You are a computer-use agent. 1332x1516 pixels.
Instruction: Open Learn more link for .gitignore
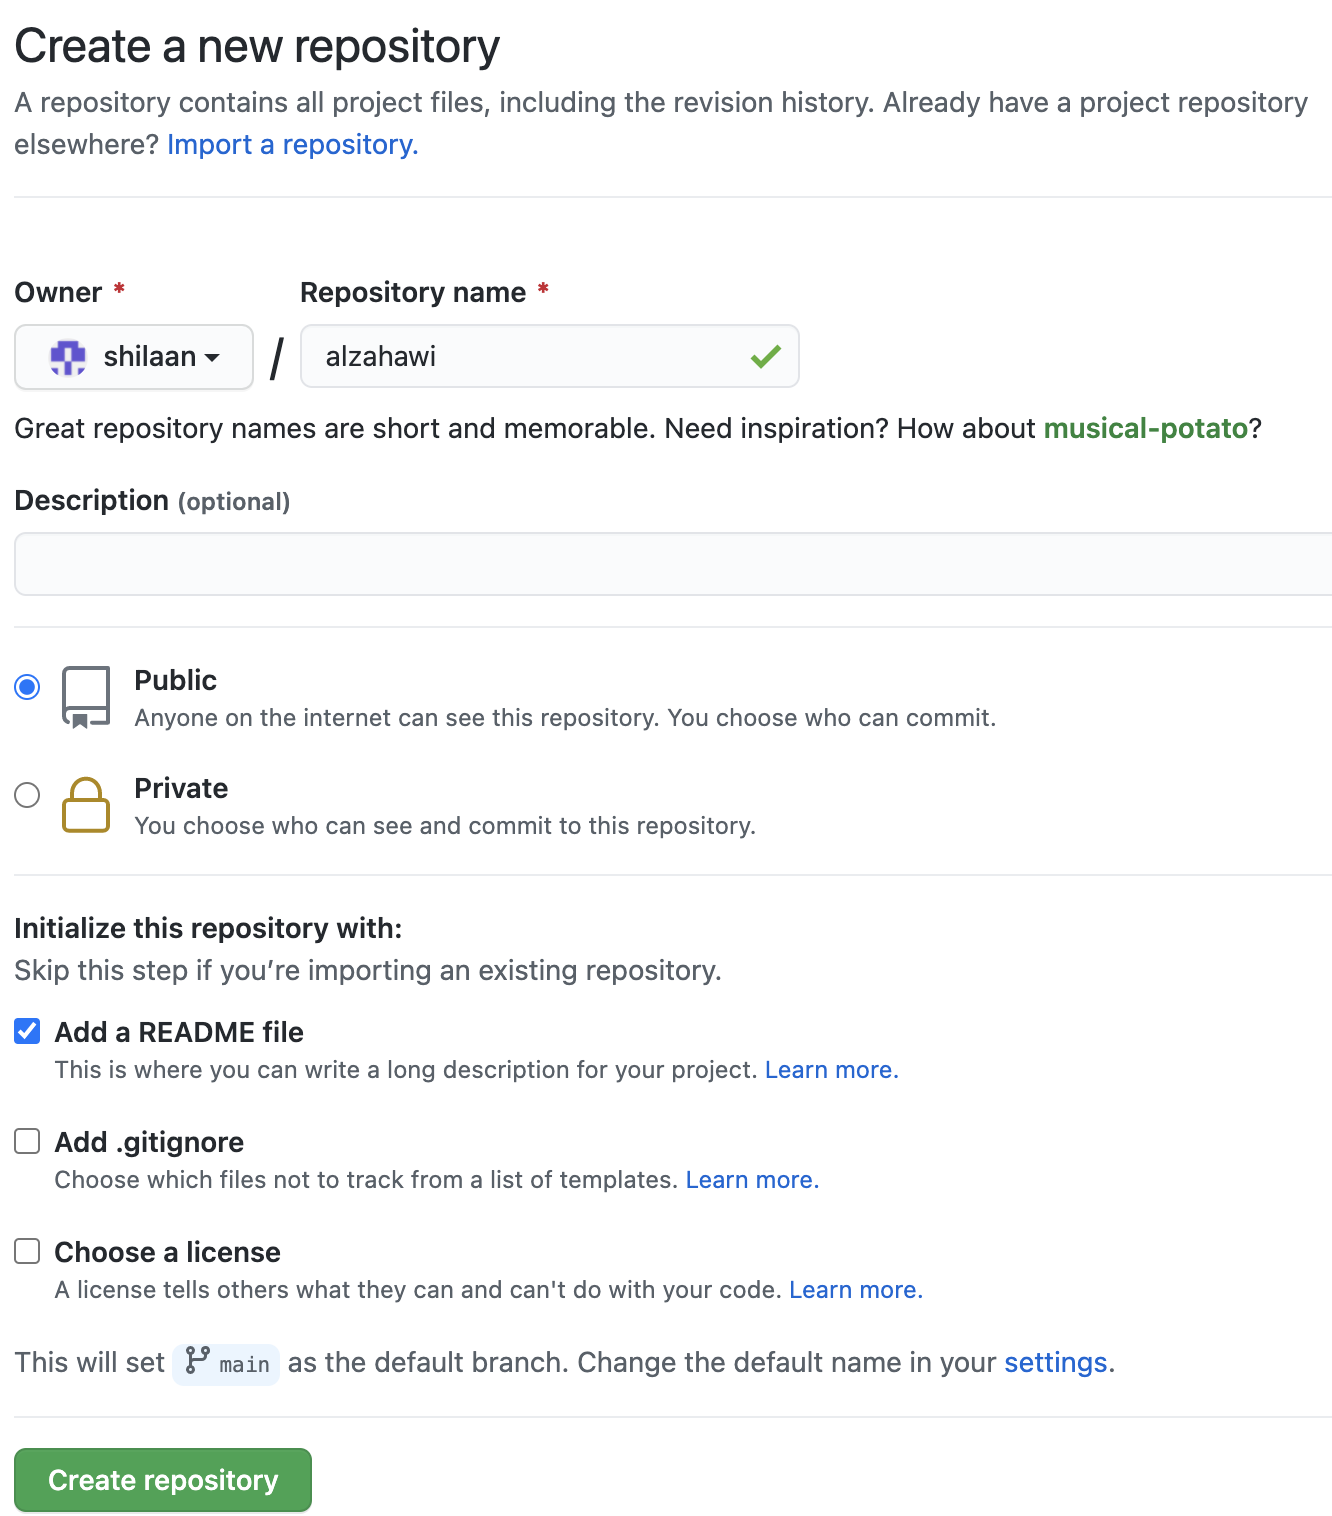click(752, 1180)
